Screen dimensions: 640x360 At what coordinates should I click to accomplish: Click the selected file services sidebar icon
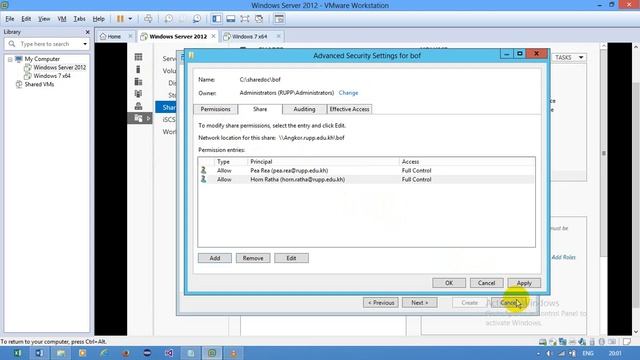138,118
